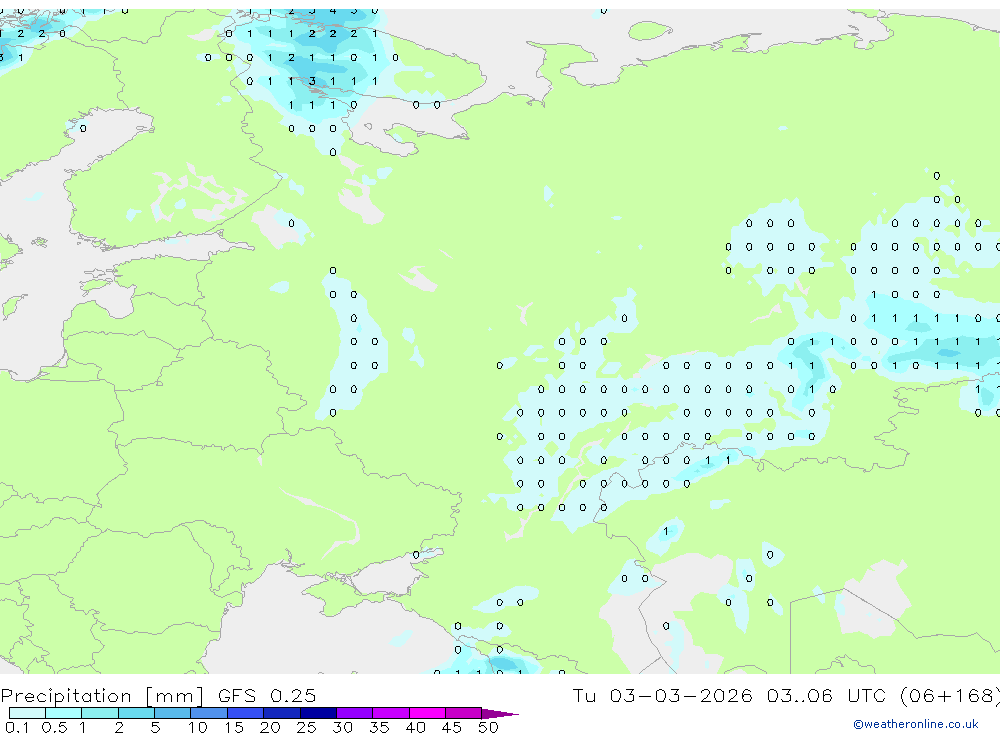
Task: Click the 'Tu 03-03-2026 03..06 UTC' date label
Action: pyautogui.click(x=731, y=695)
